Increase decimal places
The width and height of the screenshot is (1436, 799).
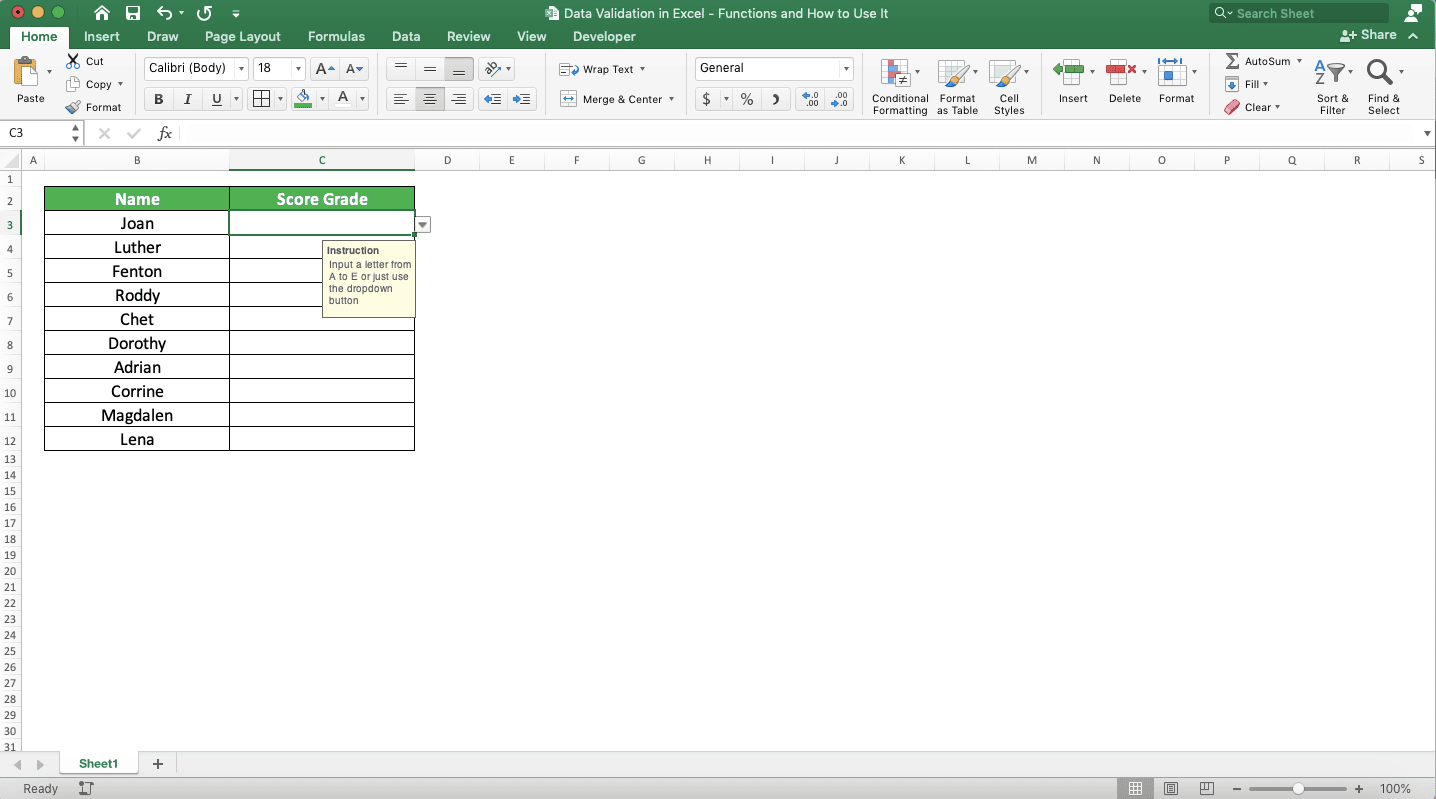click(x=809, y=99)
